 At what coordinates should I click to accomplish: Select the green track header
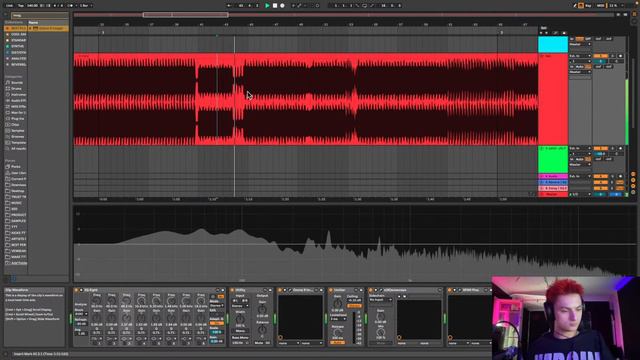click(x=553, y=159)
